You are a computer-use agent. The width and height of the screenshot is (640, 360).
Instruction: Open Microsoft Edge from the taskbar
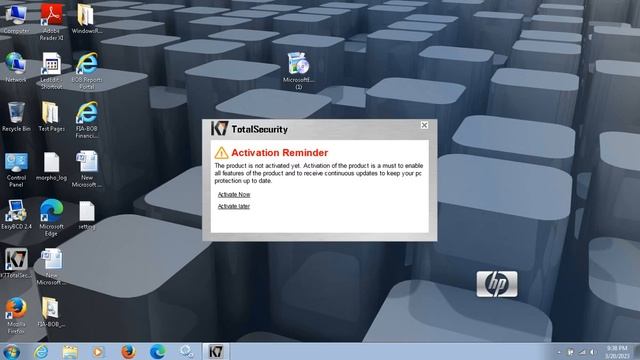coord(158,351)
